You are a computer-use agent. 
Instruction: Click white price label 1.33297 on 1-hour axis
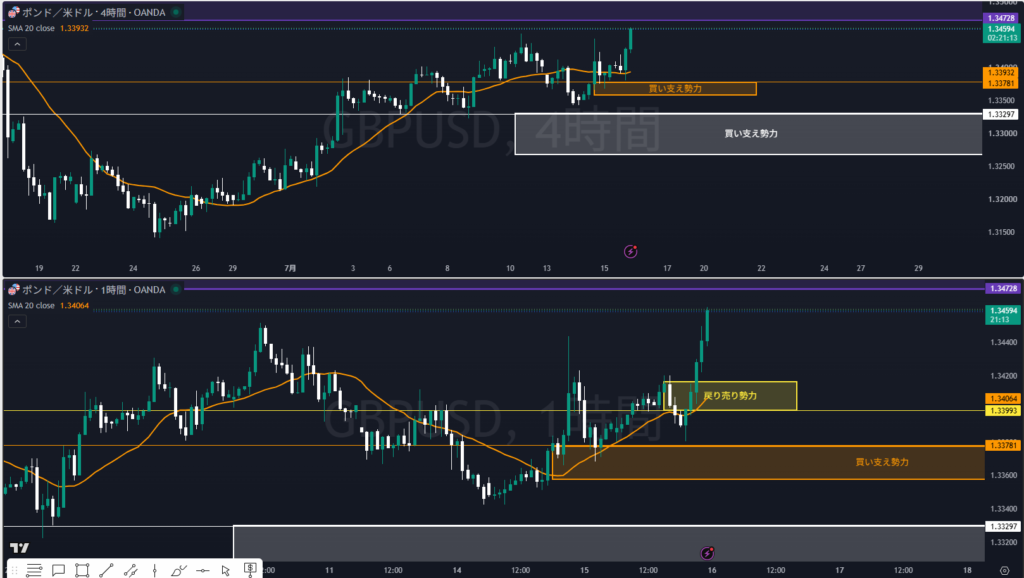(1002, 526)
